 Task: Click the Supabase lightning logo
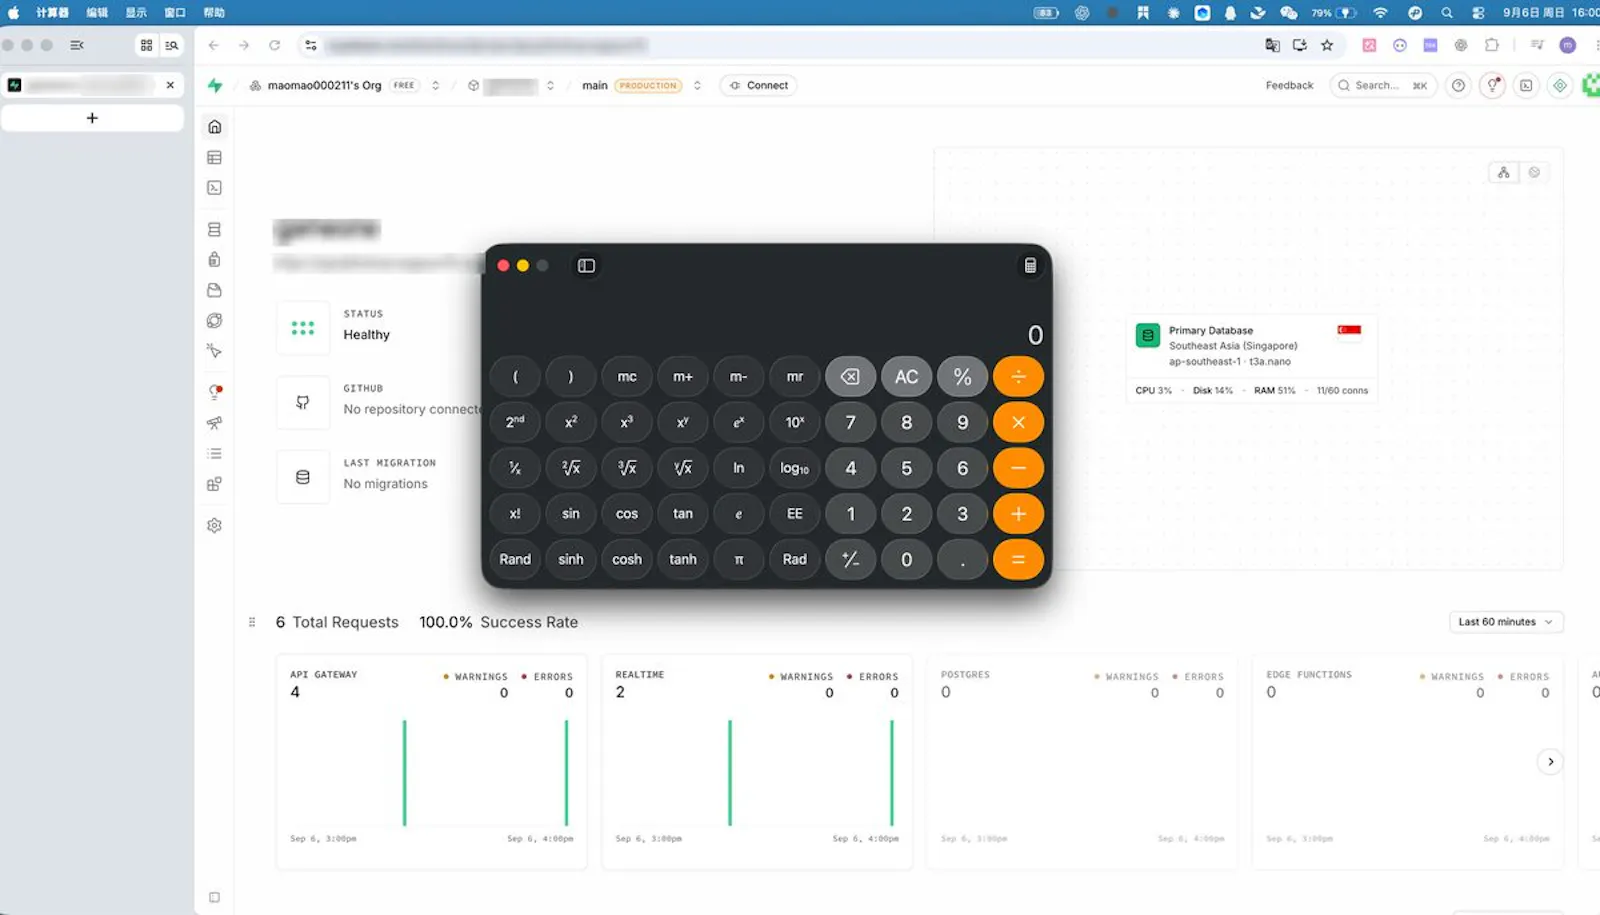click(215, 85)
